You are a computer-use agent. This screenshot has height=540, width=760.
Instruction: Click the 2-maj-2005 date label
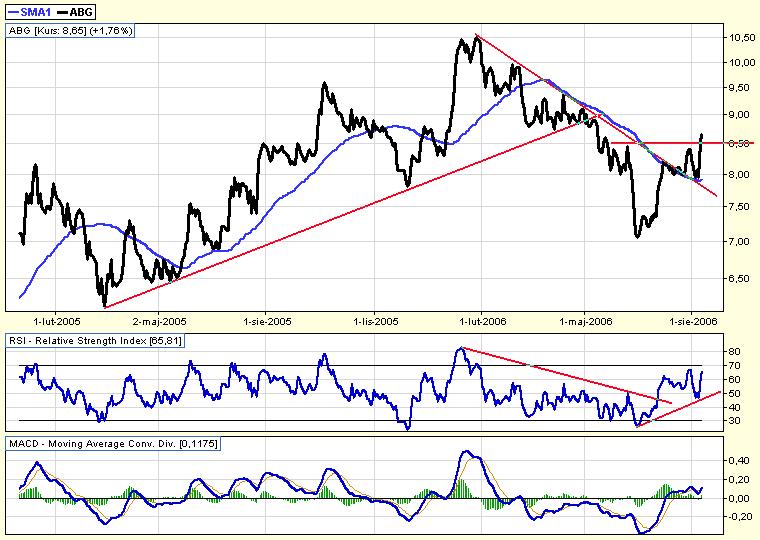pyautogui.click(x=159, y=321)
